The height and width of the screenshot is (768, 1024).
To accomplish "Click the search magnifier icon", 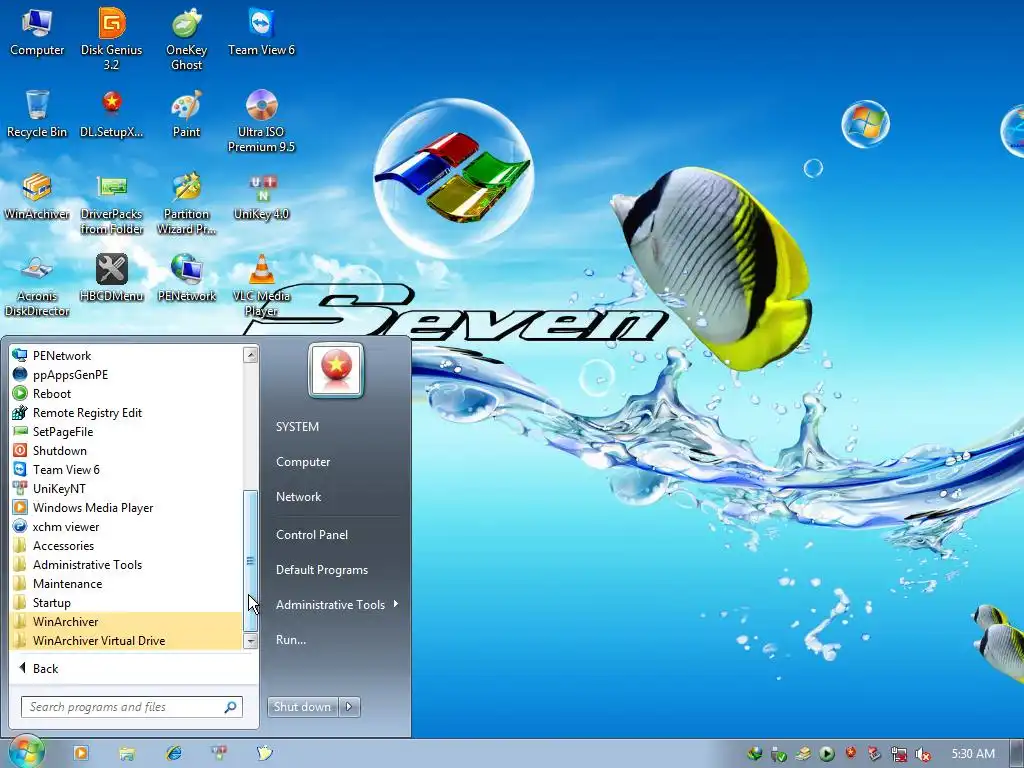I will click(231, 707).
